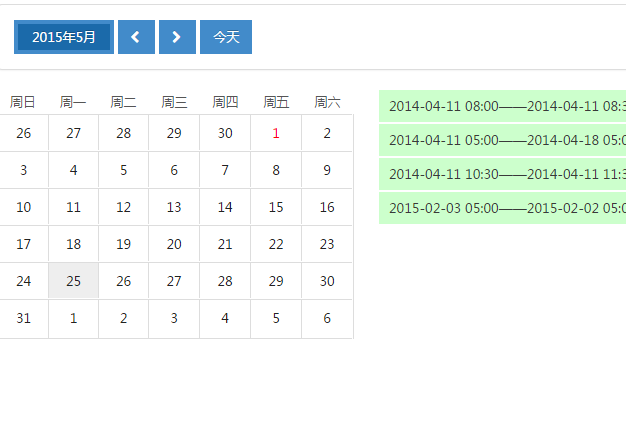The image size is (626, 422).
Task: Open event 2014-04-11 08:00 entry
Action: point(502,106)
